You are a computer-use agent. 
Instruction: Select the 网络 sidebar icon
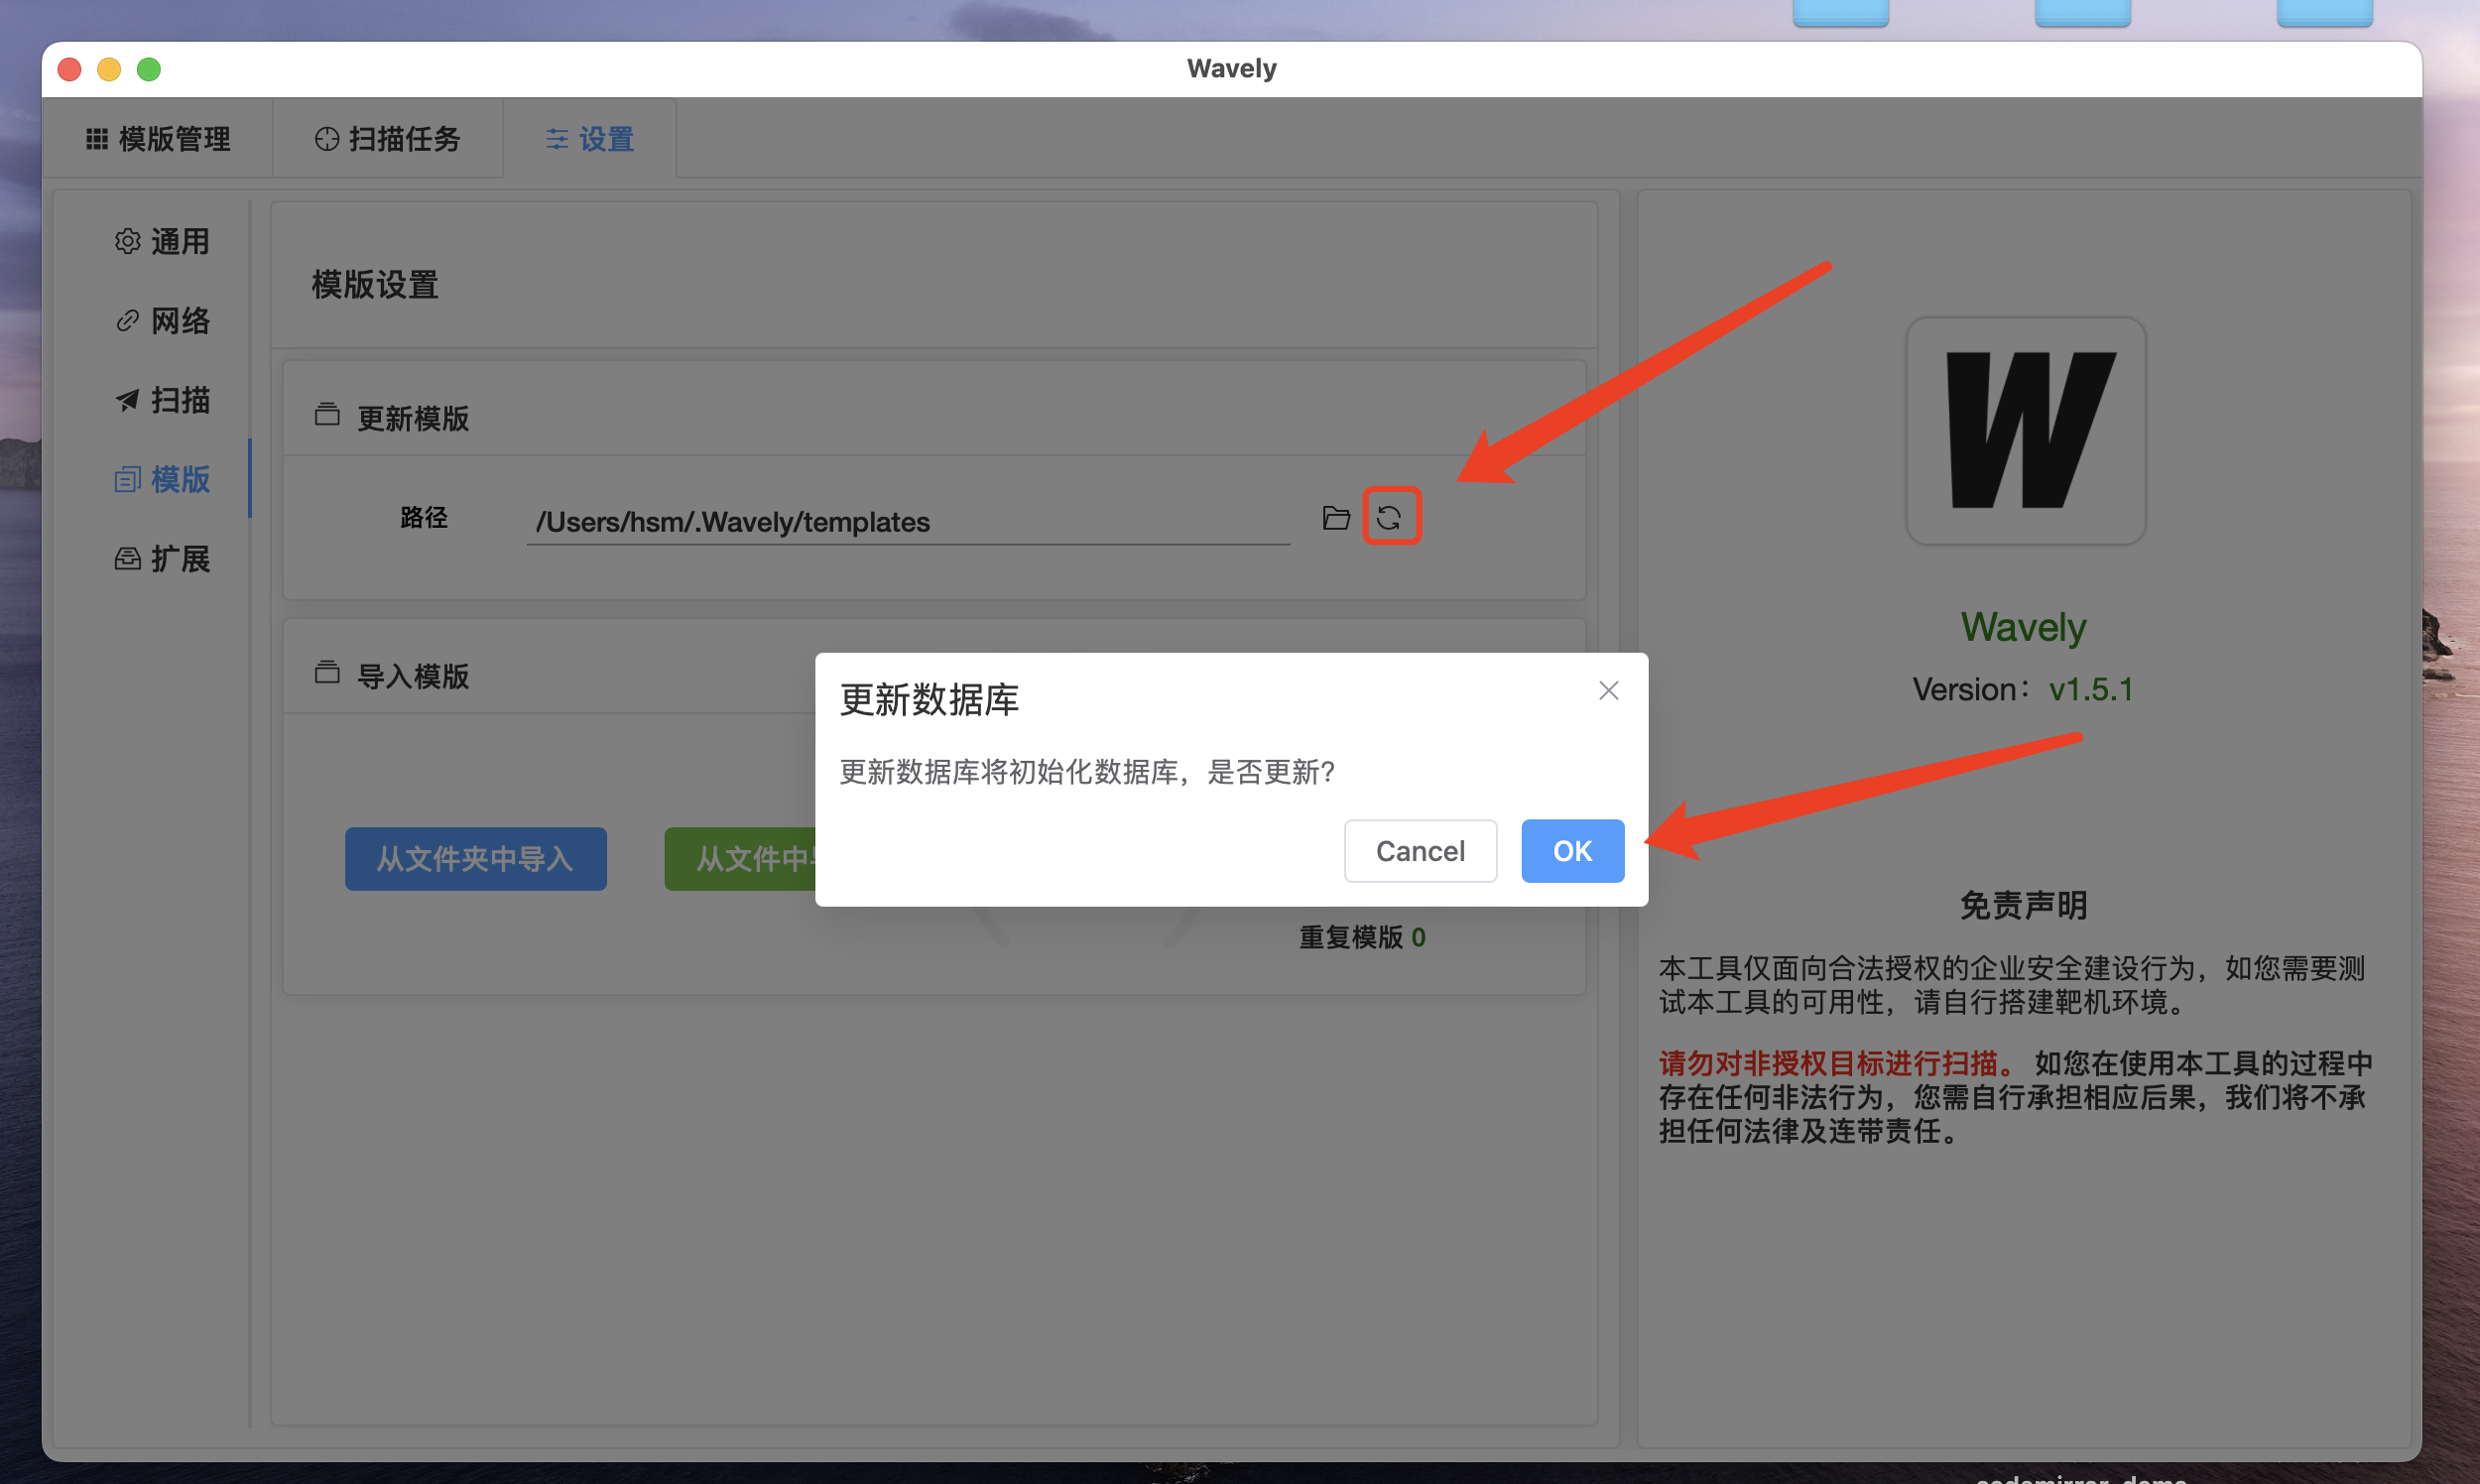127,320
